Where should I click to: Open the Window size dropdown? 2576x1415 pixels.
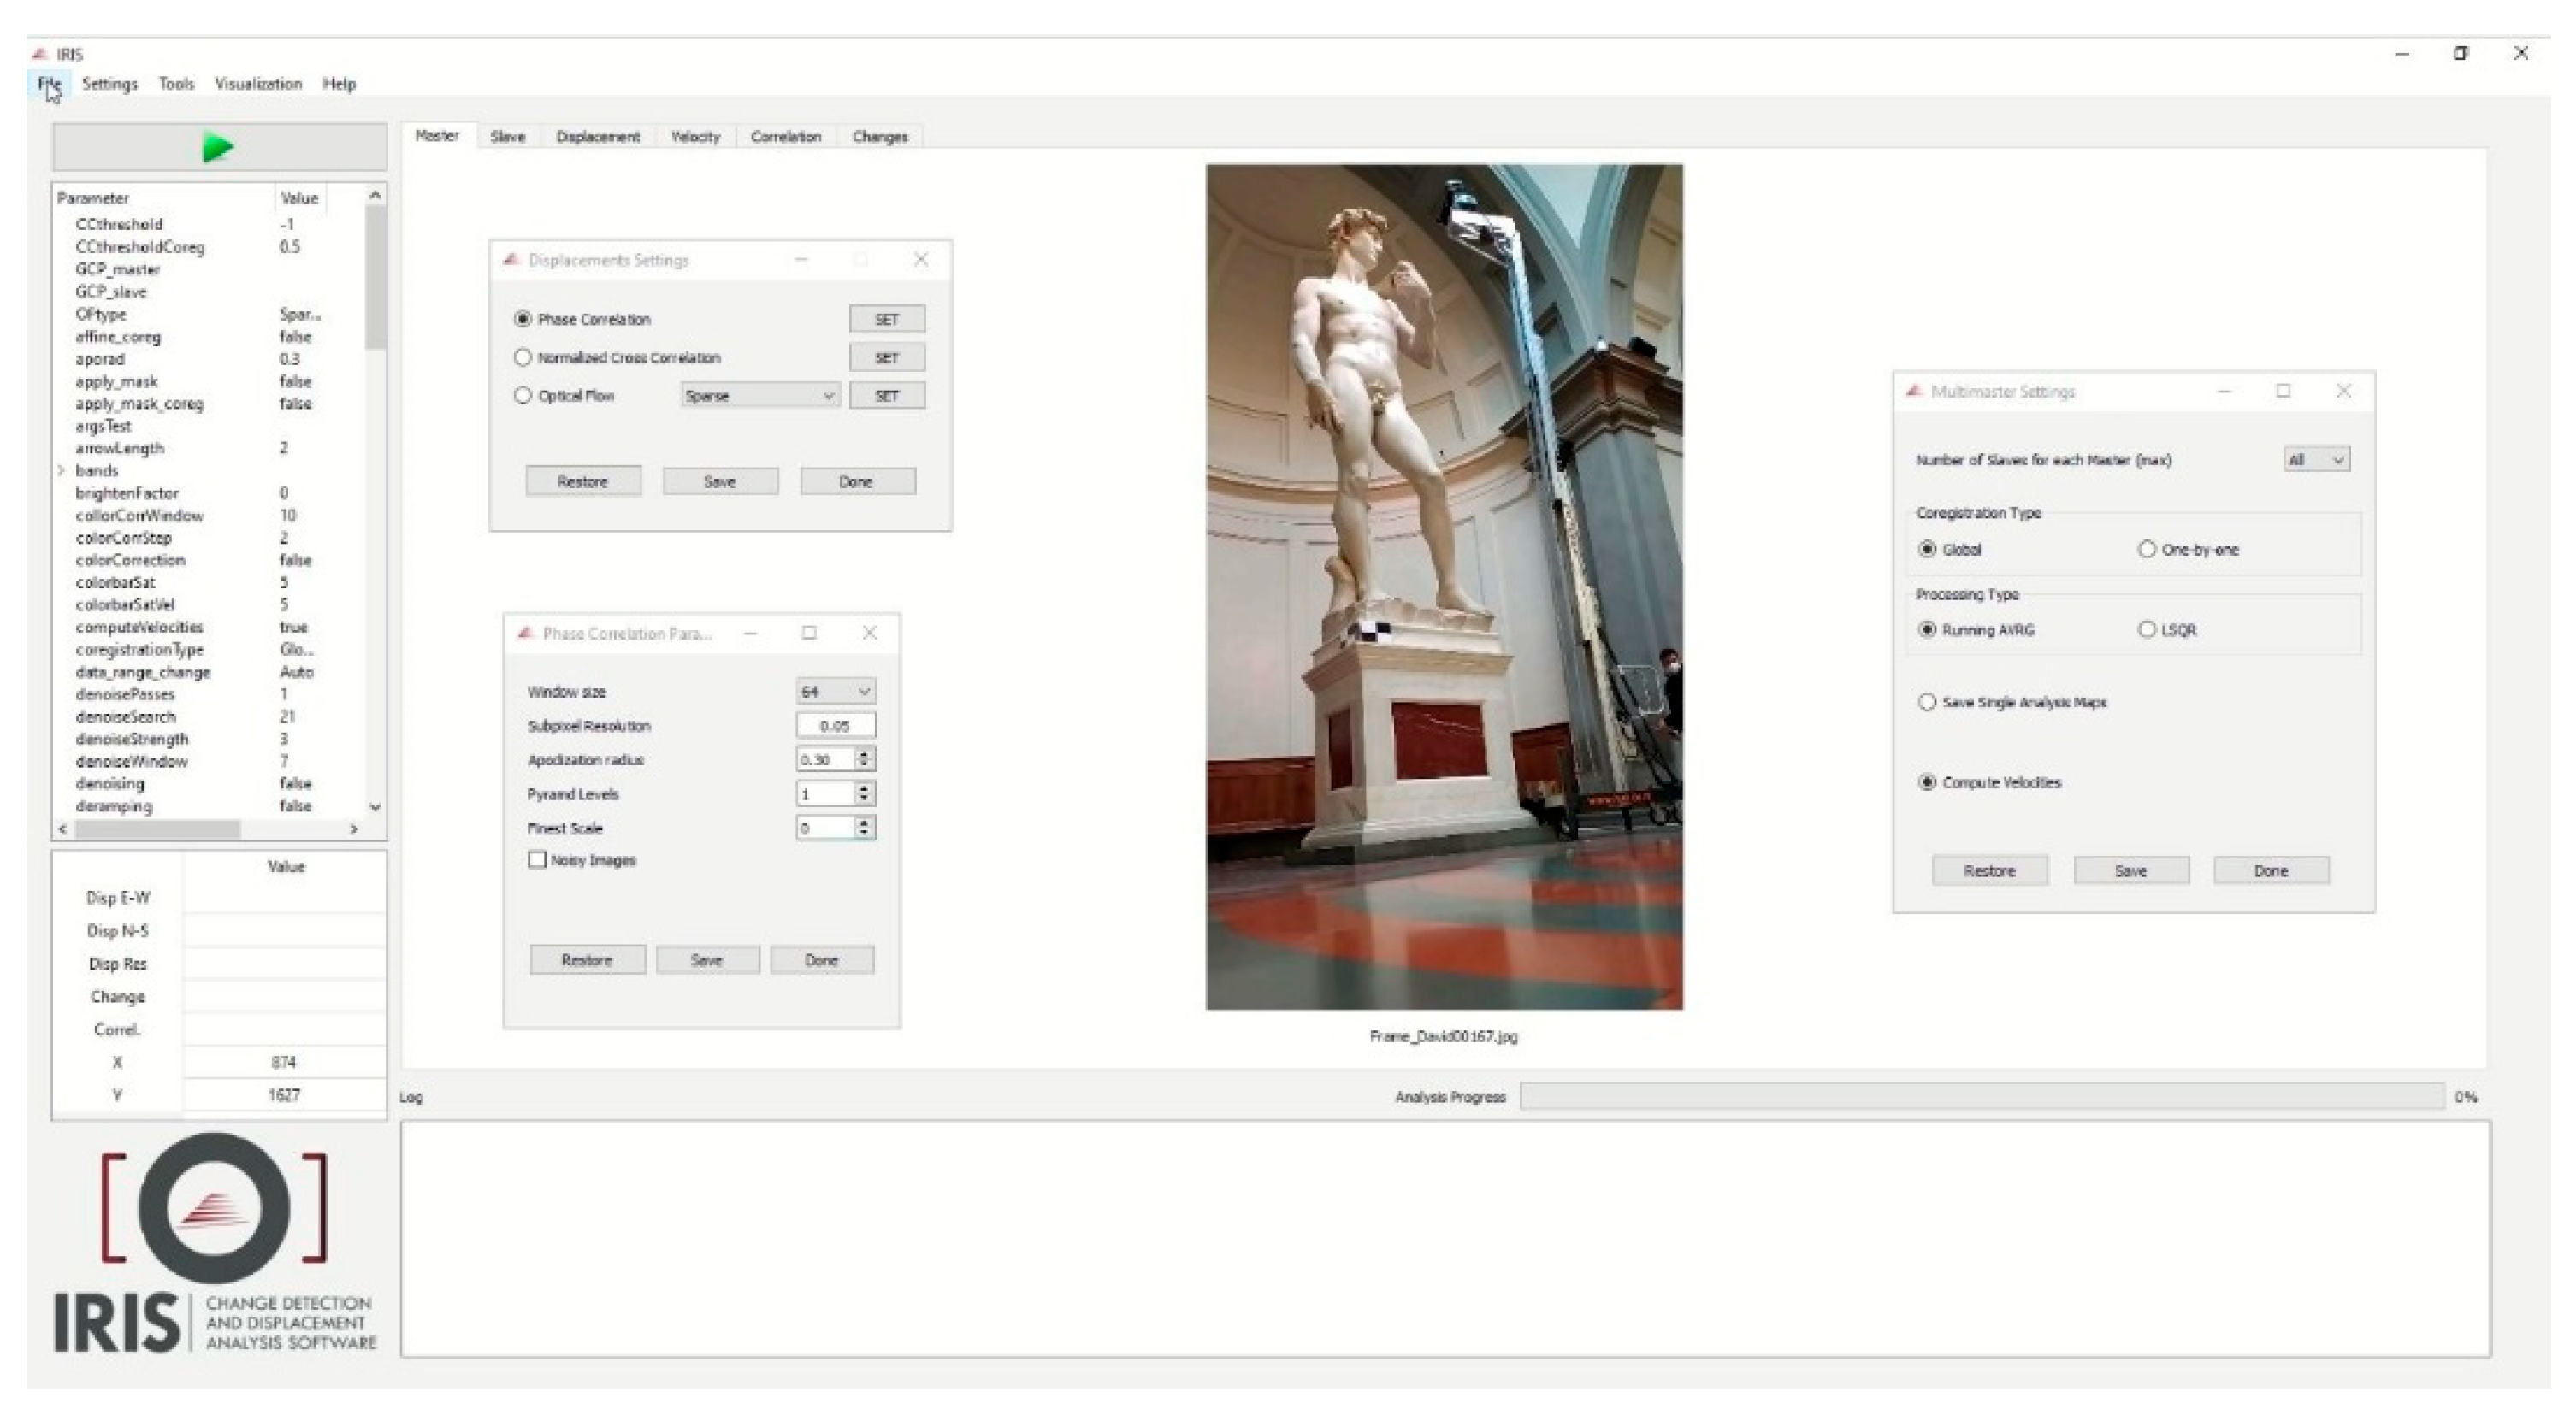click(836, 691)
